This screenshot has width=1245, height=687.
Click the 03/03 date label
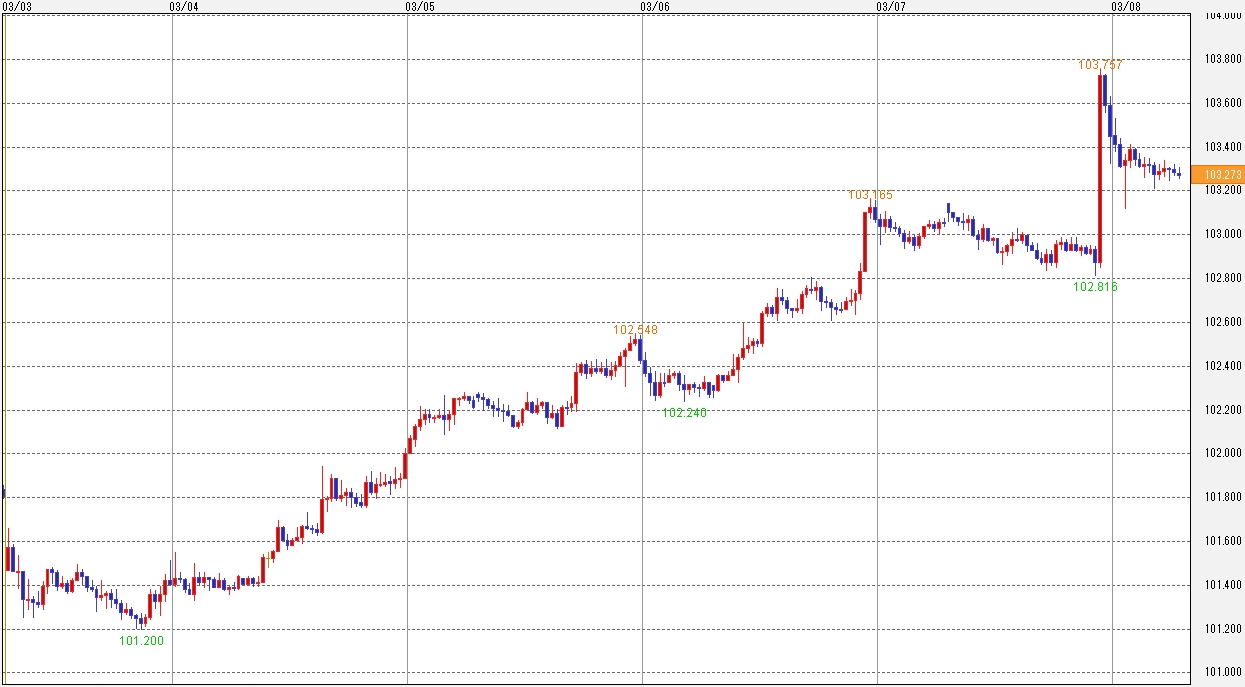tap(16, 6)
